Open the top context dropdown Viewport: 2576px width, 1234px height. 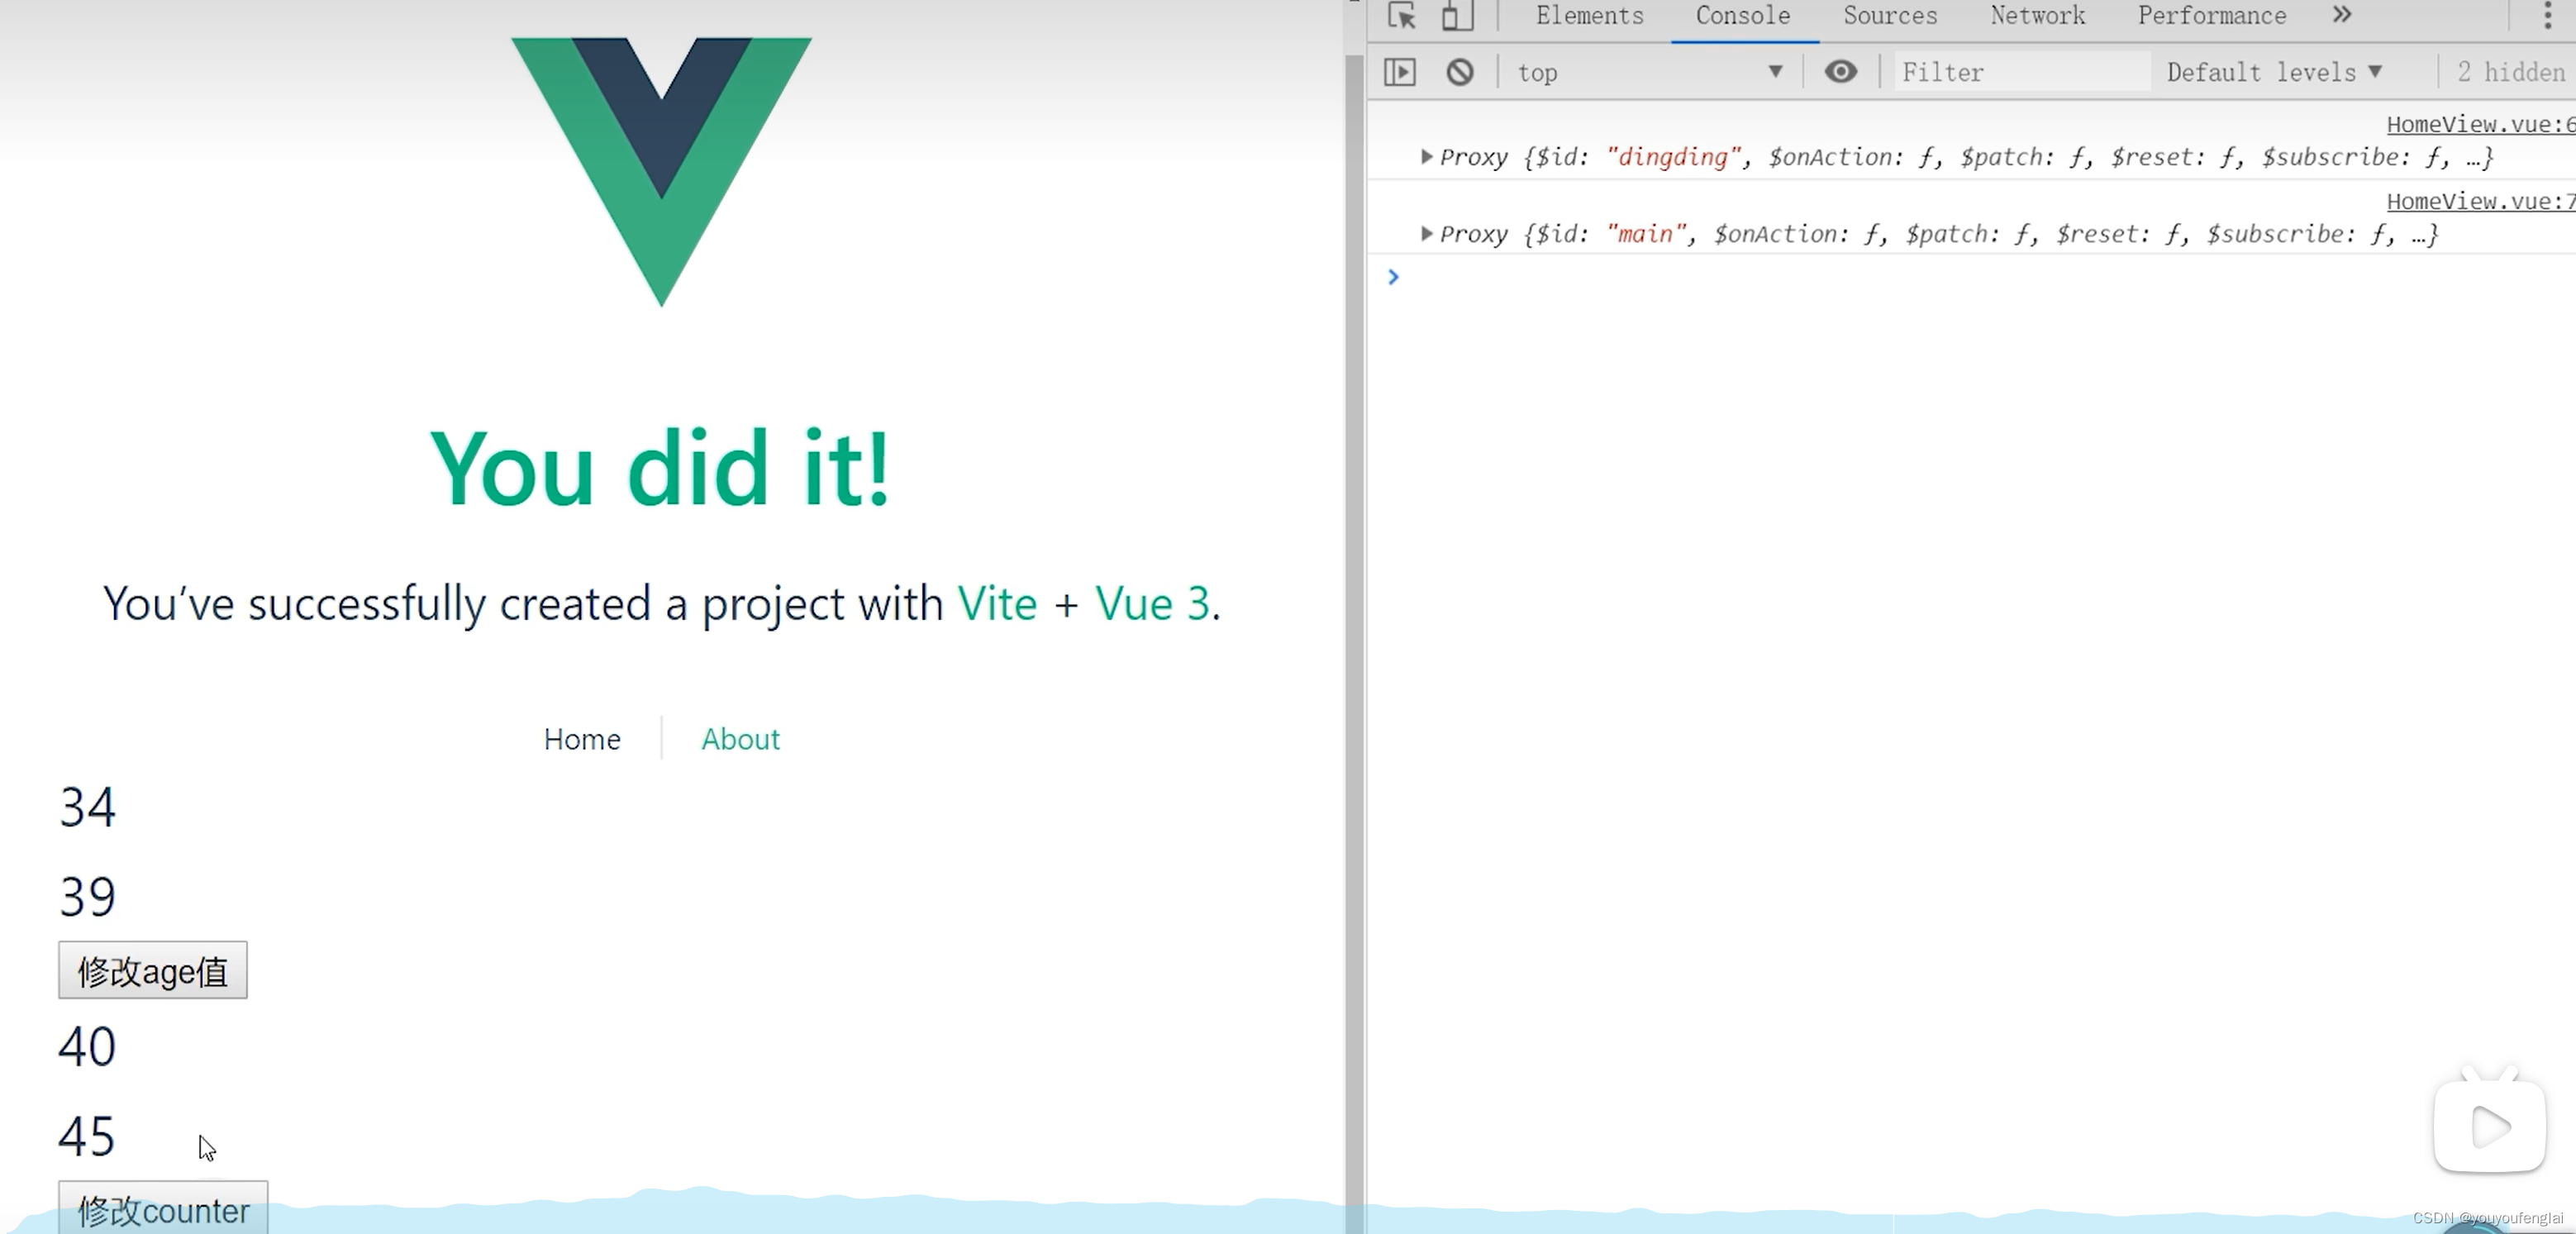pyautogui.click(x=1650, y=72)
